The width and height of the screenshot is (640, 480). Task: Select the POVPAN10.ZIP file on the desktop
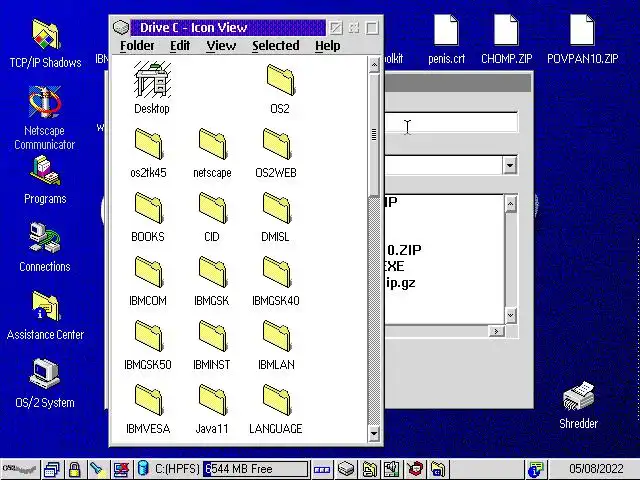(582, 30)
